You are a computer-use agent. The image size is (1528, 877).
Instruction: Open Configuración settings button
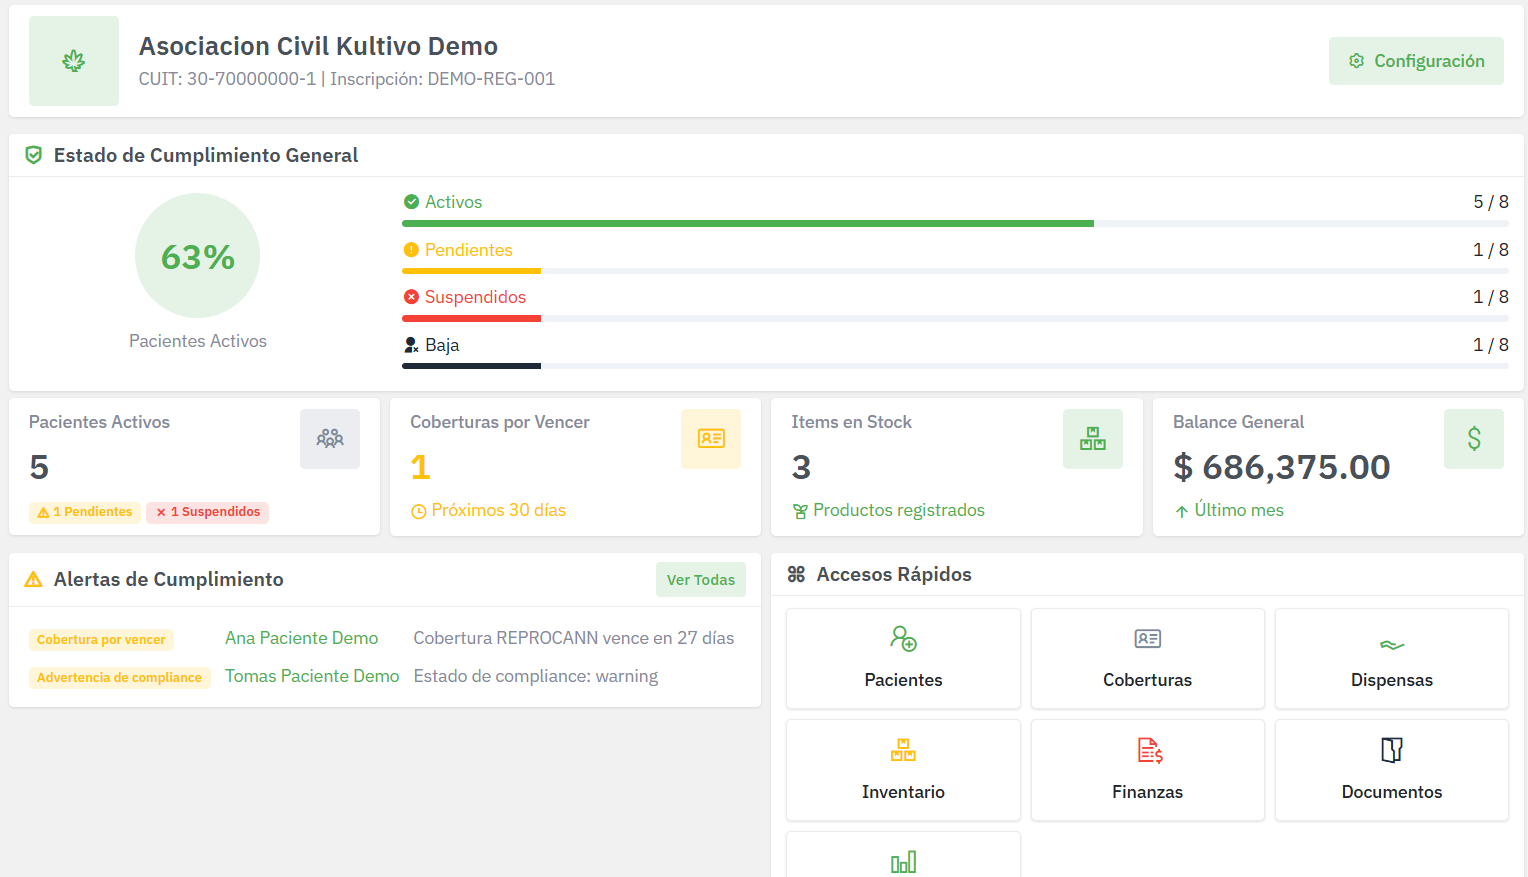1416,61
